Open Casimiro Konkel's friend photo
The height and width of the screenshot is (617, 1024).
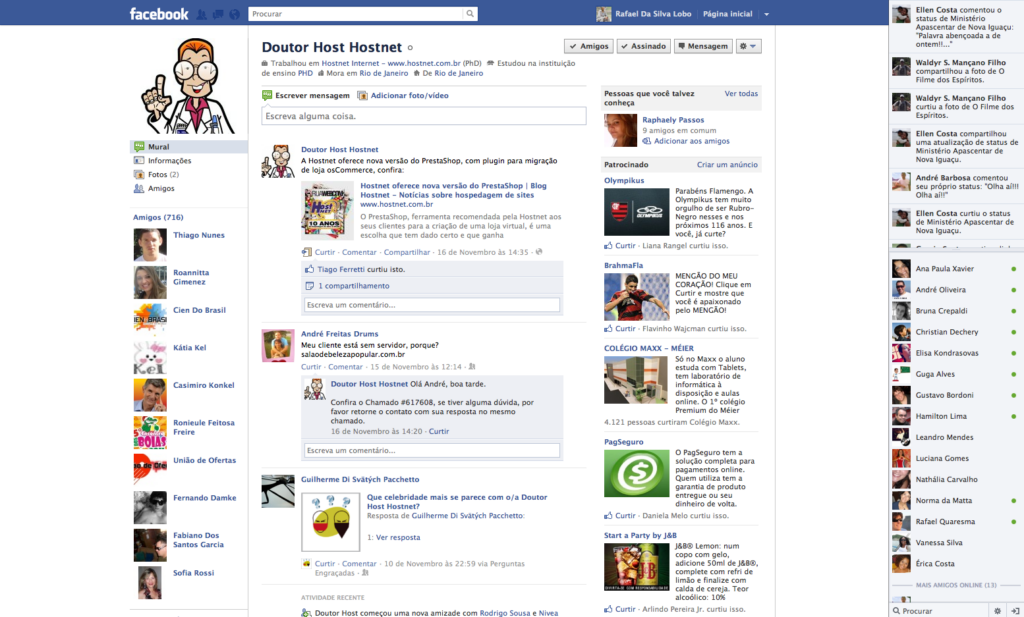click(x=150, y=395)
